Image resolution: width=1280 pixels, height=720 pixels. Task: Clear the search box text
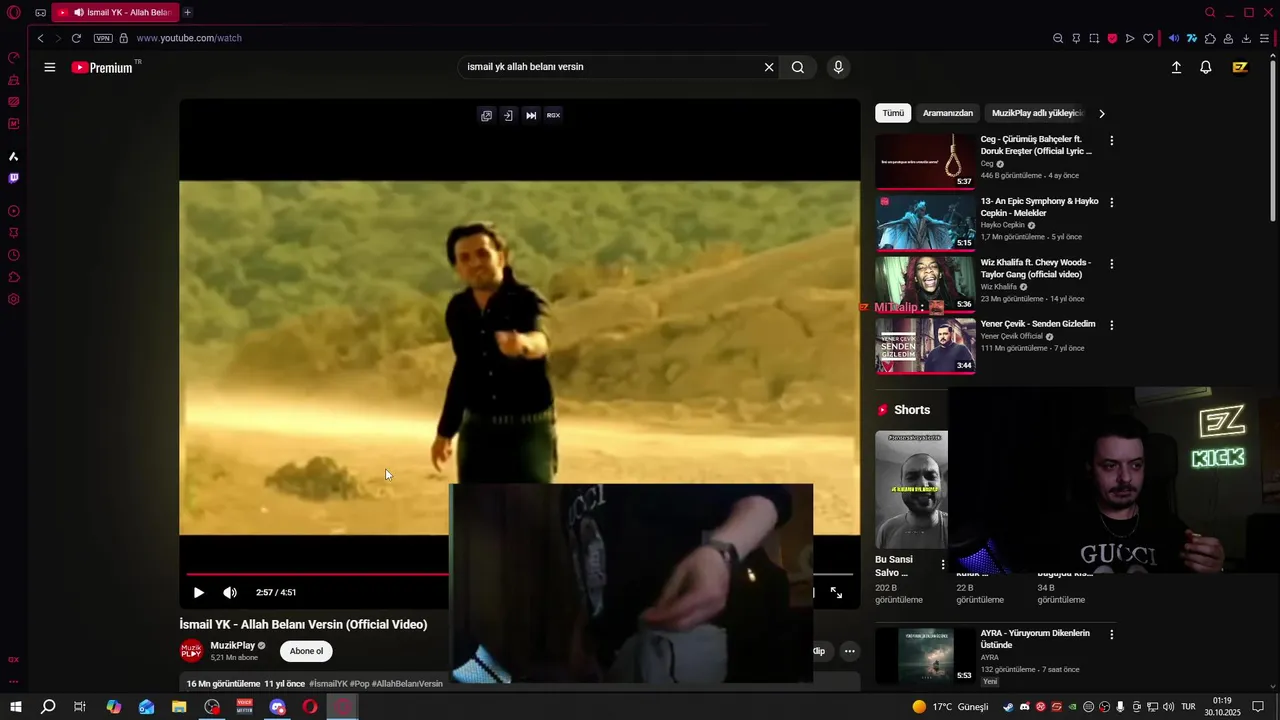coord(769,67)
